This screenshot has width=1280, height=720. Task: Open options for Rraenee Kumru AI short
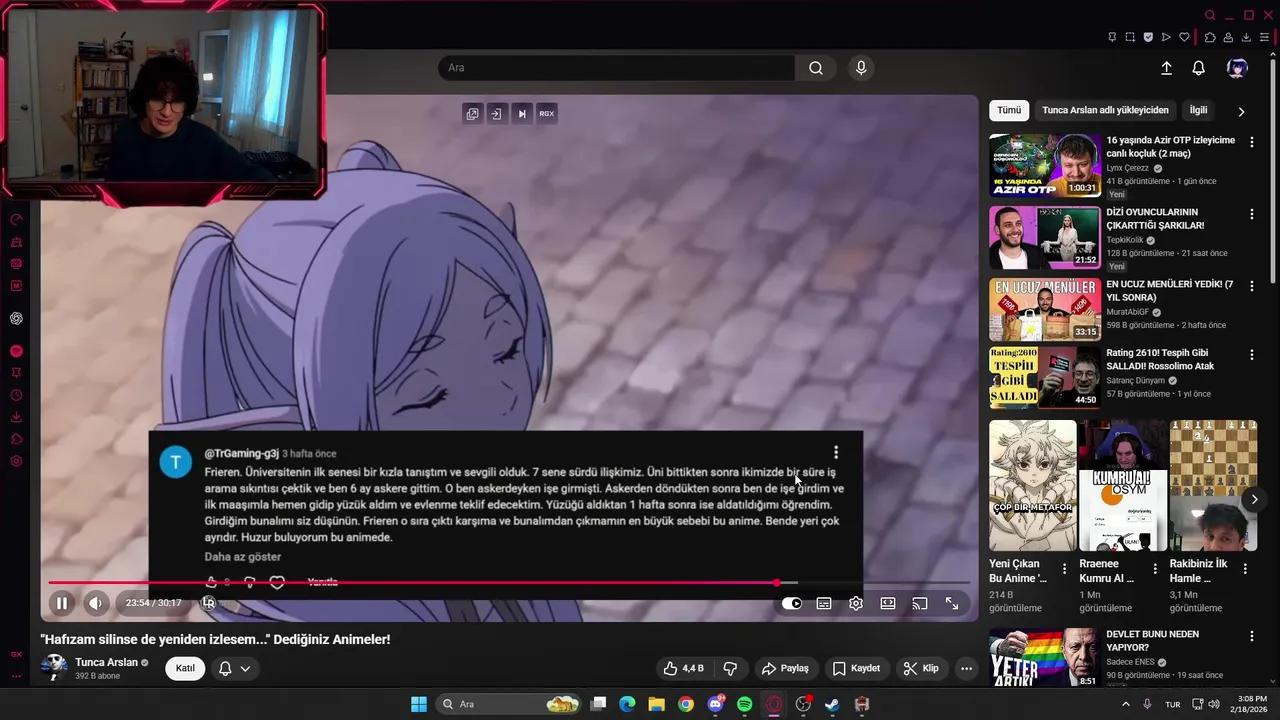[x=1155, y=569]
